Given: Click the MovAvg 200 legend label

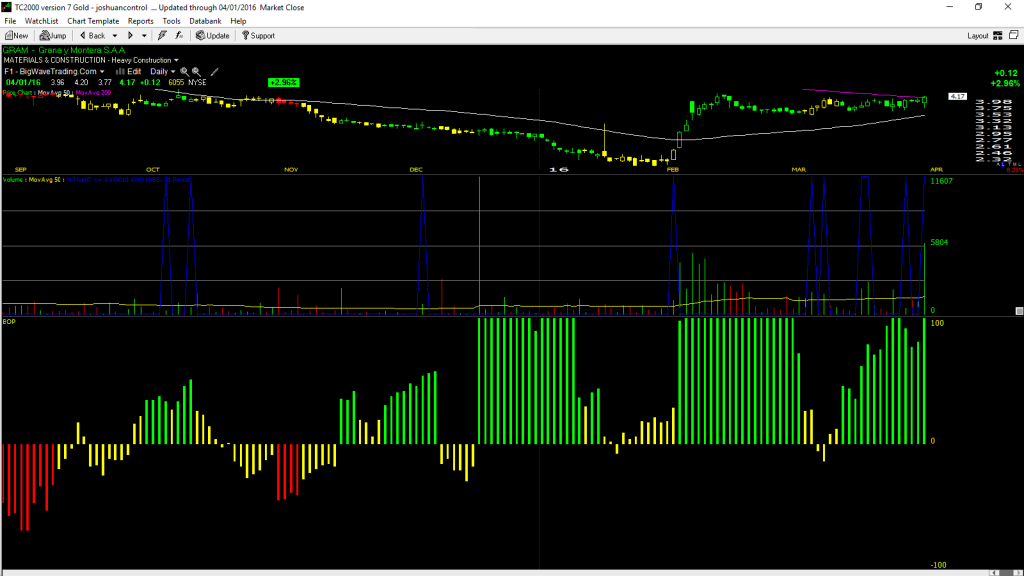Looking at the screenshot, I should (93, 93).
